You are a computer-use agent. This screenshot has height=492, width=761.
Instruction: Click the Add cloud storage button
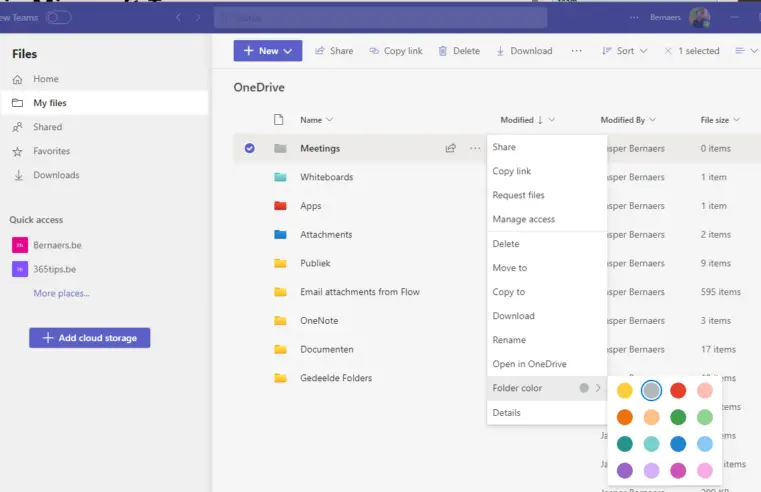point(90,338)
